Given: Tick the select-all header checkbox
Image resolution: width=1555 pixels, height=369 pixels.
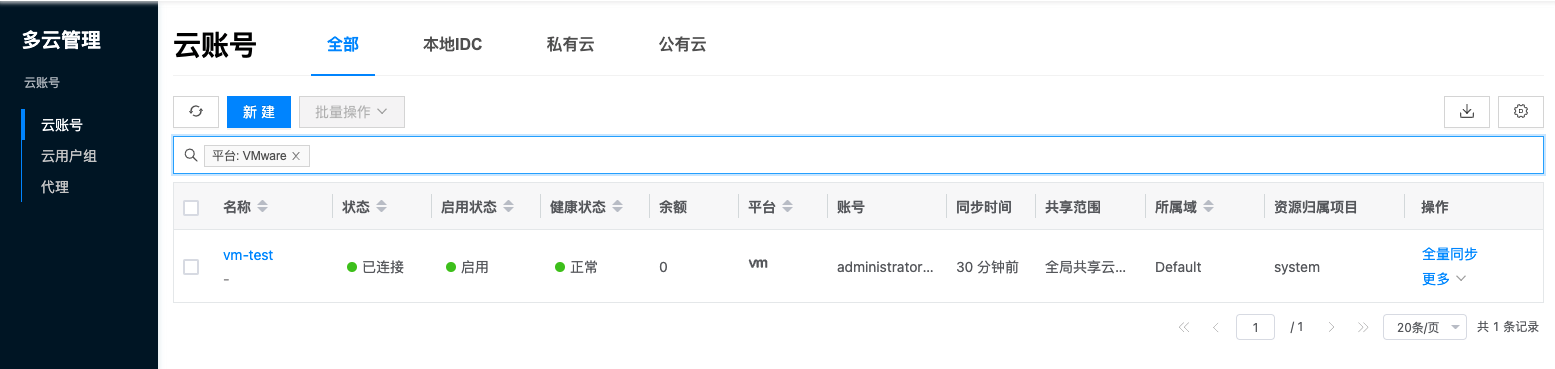Looking at the screenshot, I should coord(191,208).
